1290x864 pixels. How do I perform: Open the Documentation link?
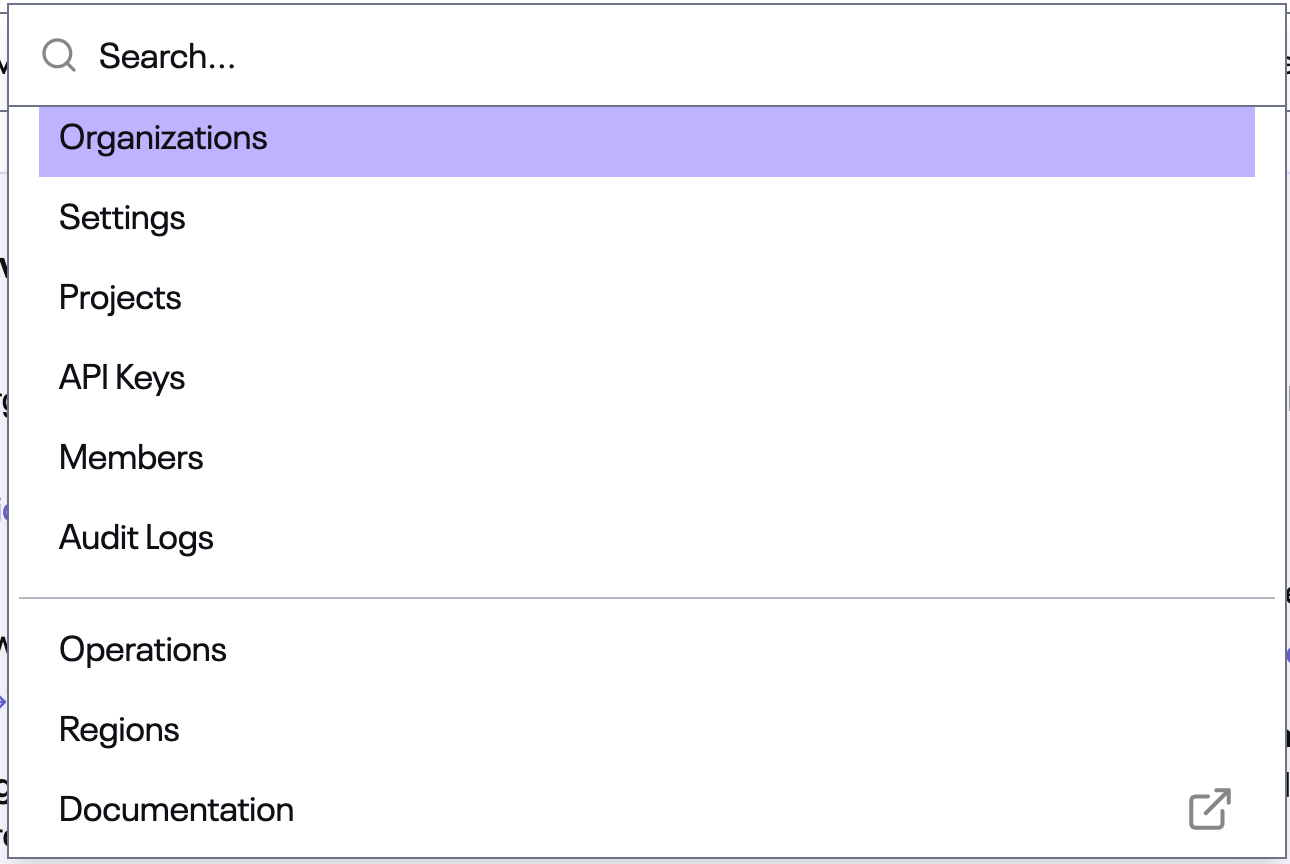click(177, 810)
